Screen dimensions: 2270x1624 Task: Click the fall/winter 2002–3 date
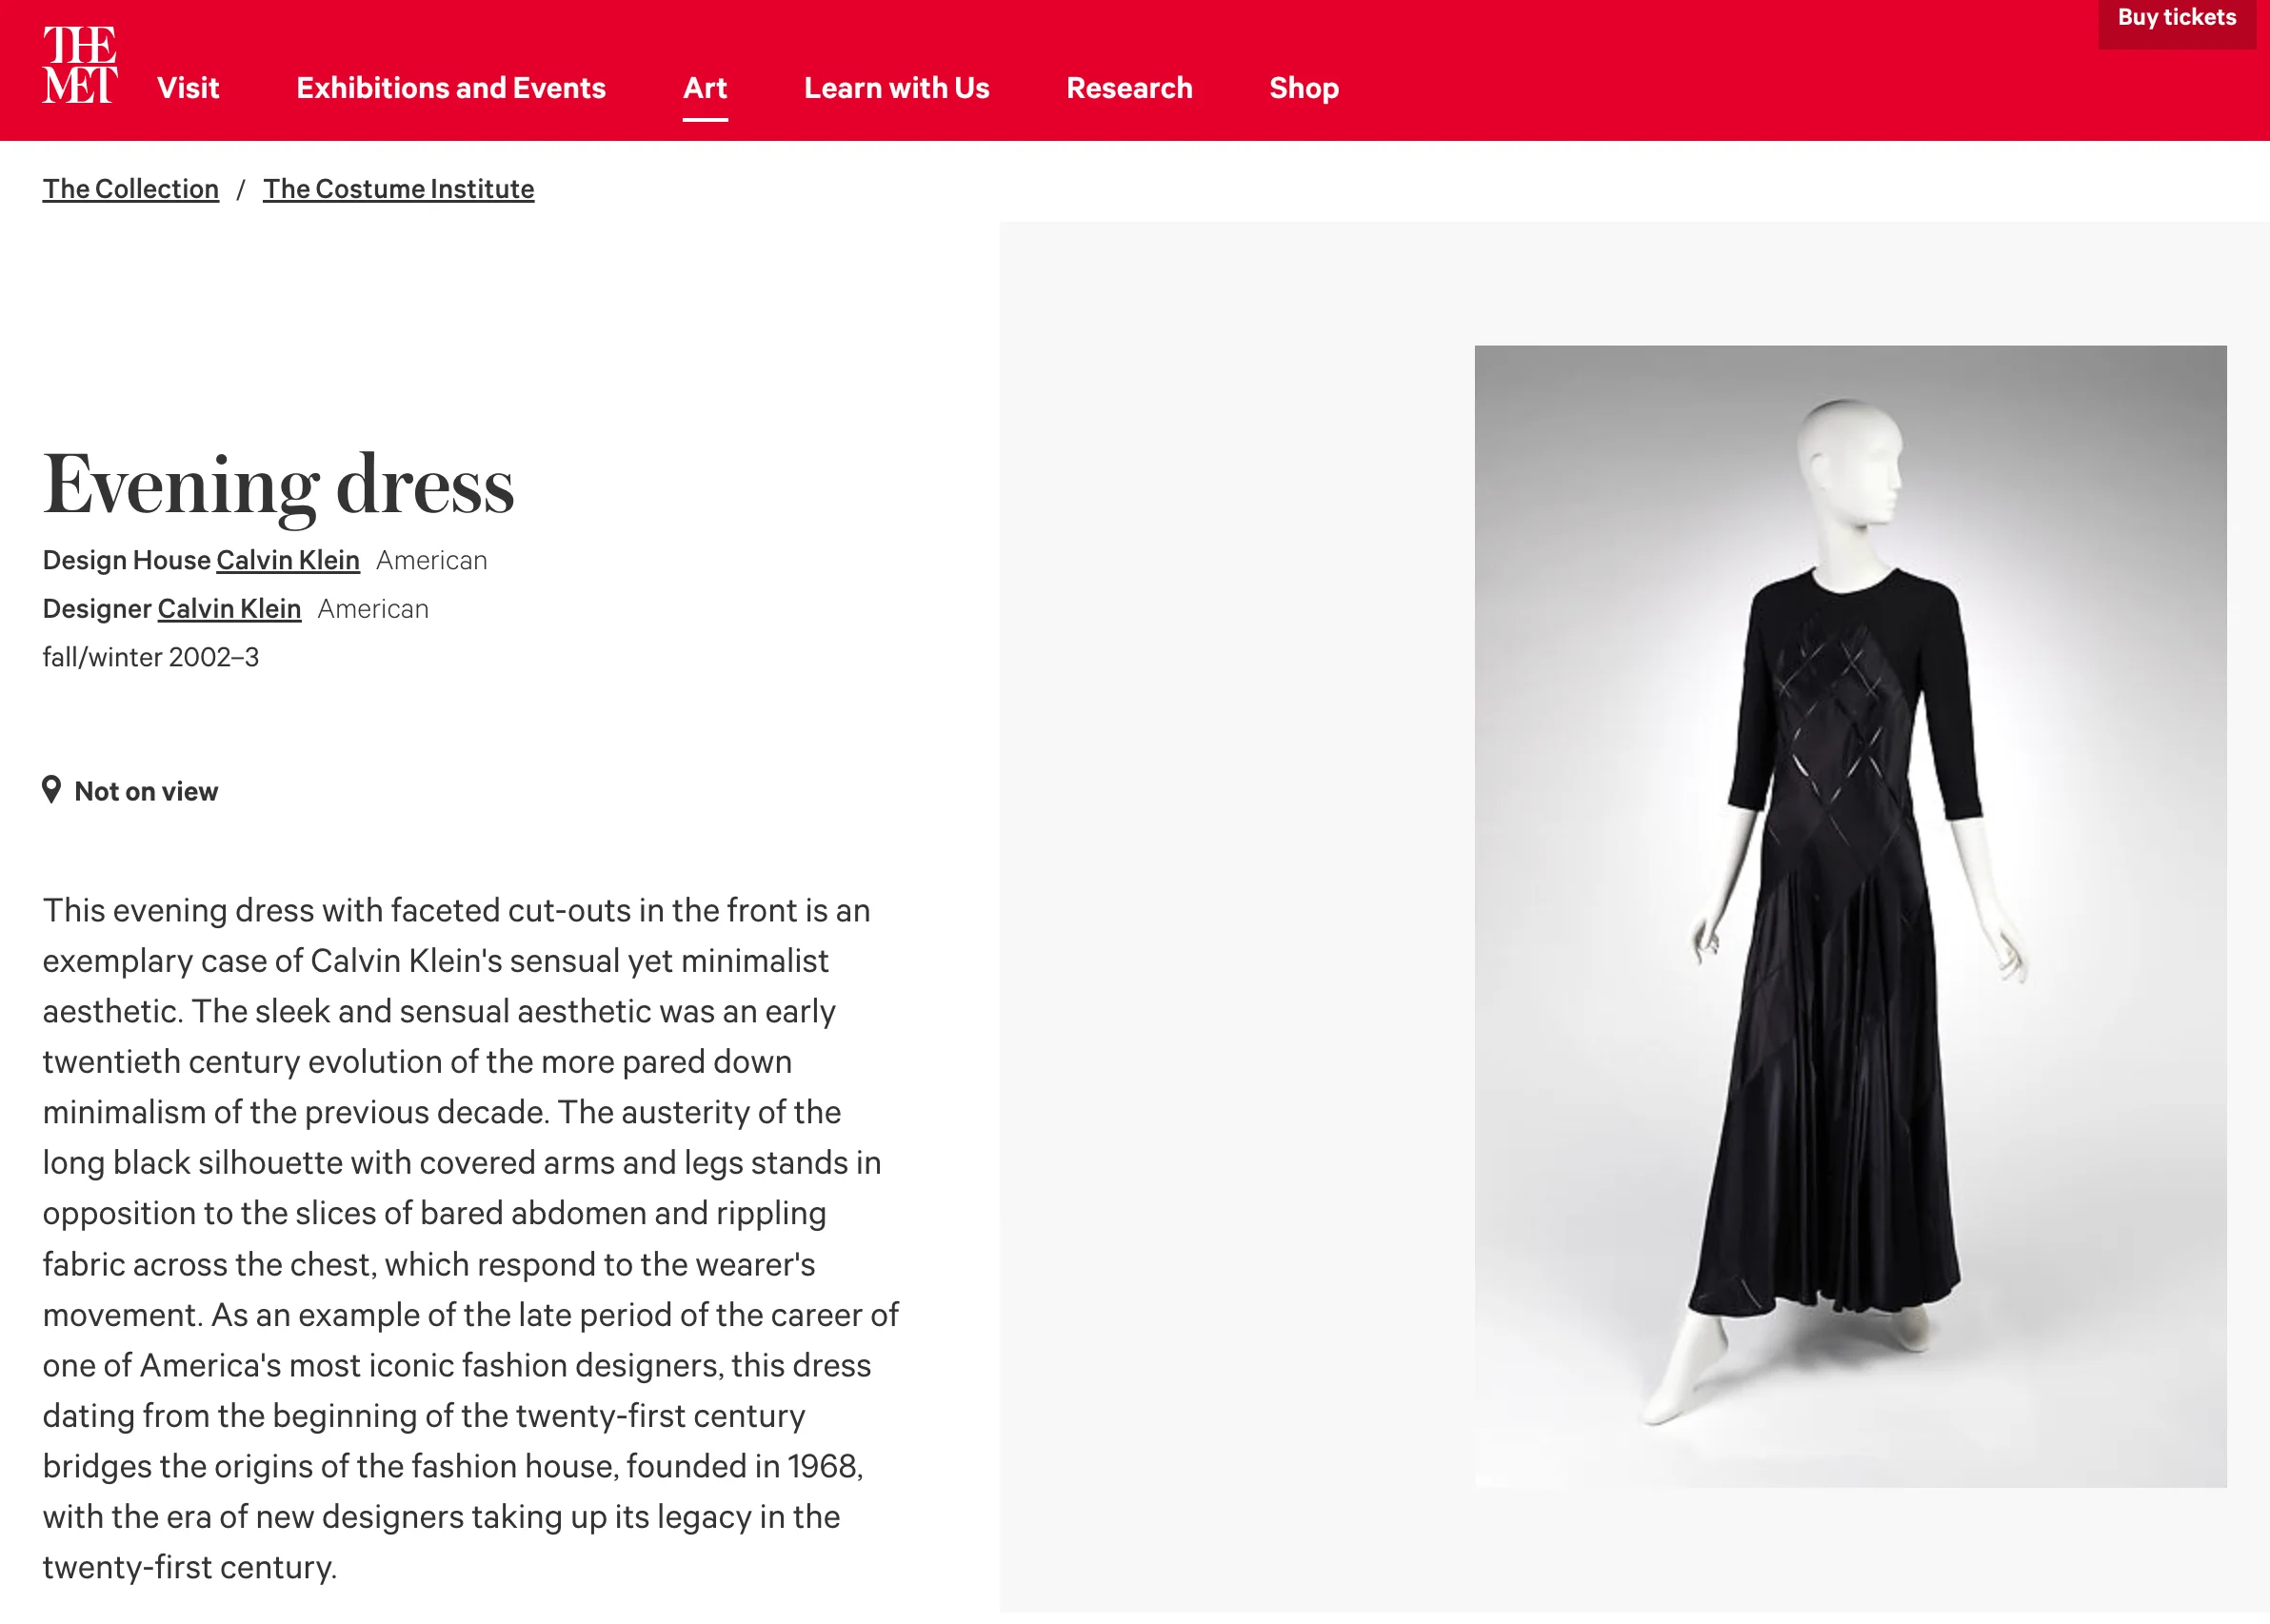point(151,657)
